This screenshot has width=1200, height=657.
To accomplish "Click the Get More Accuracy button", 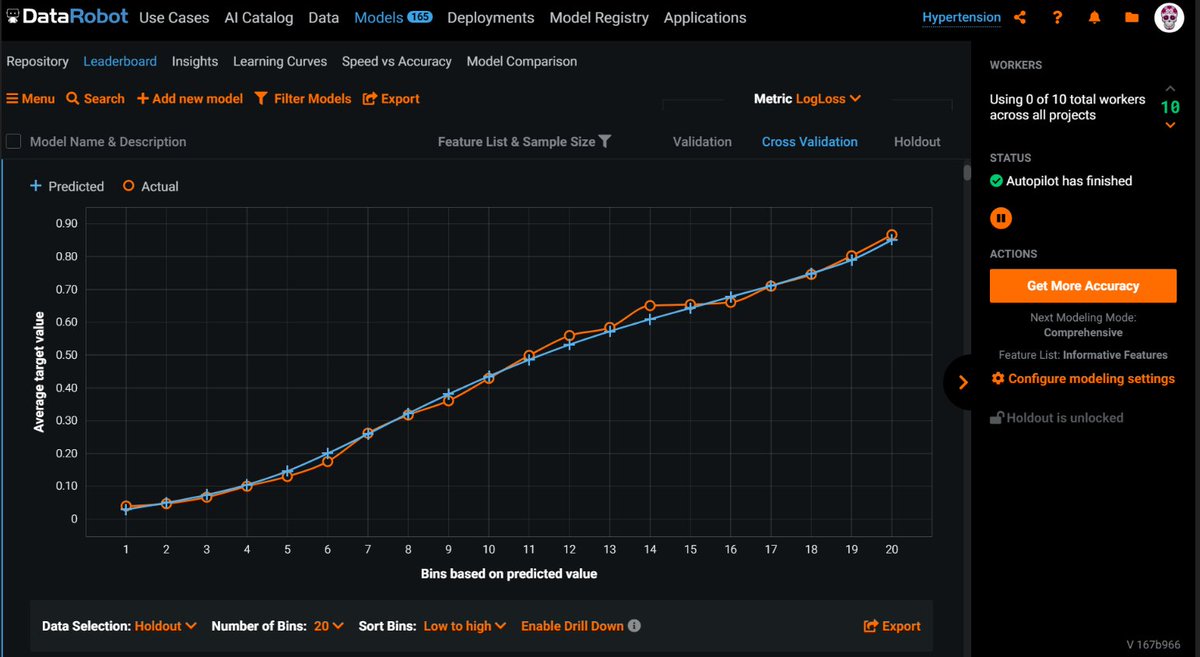I will [1083, 286].
